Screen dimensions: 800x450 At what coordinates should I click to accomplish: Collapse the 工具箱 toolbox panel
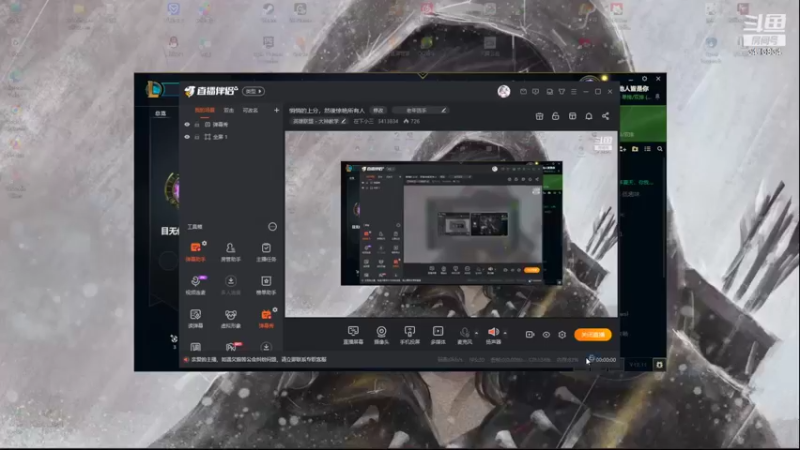click(x=272, y=227)
